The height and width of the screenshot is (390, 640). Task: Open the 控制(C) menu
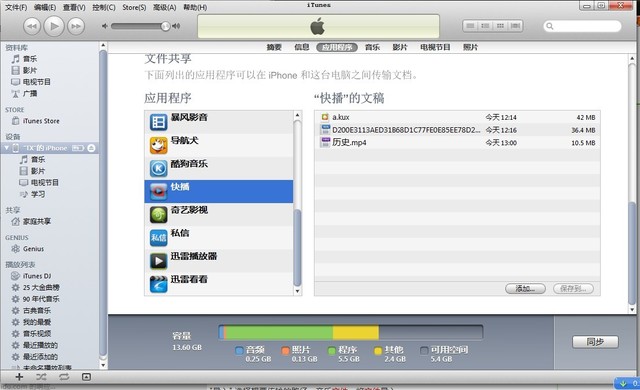(x=104, y=7)
